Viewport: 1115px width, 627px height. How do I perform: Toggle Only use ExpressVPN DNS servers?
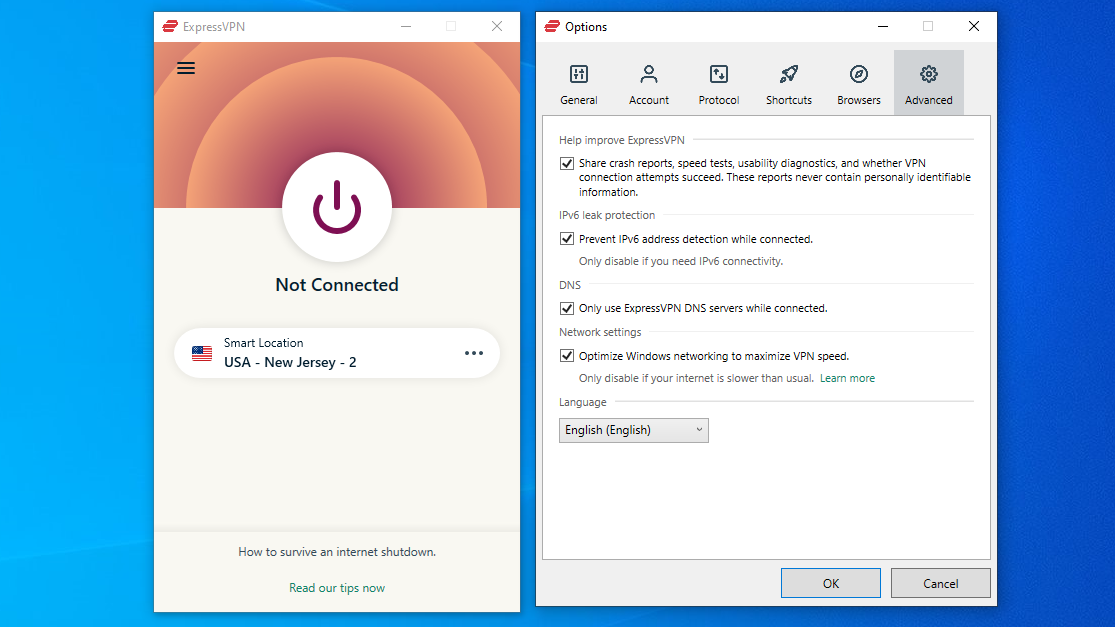coord(567,308)
